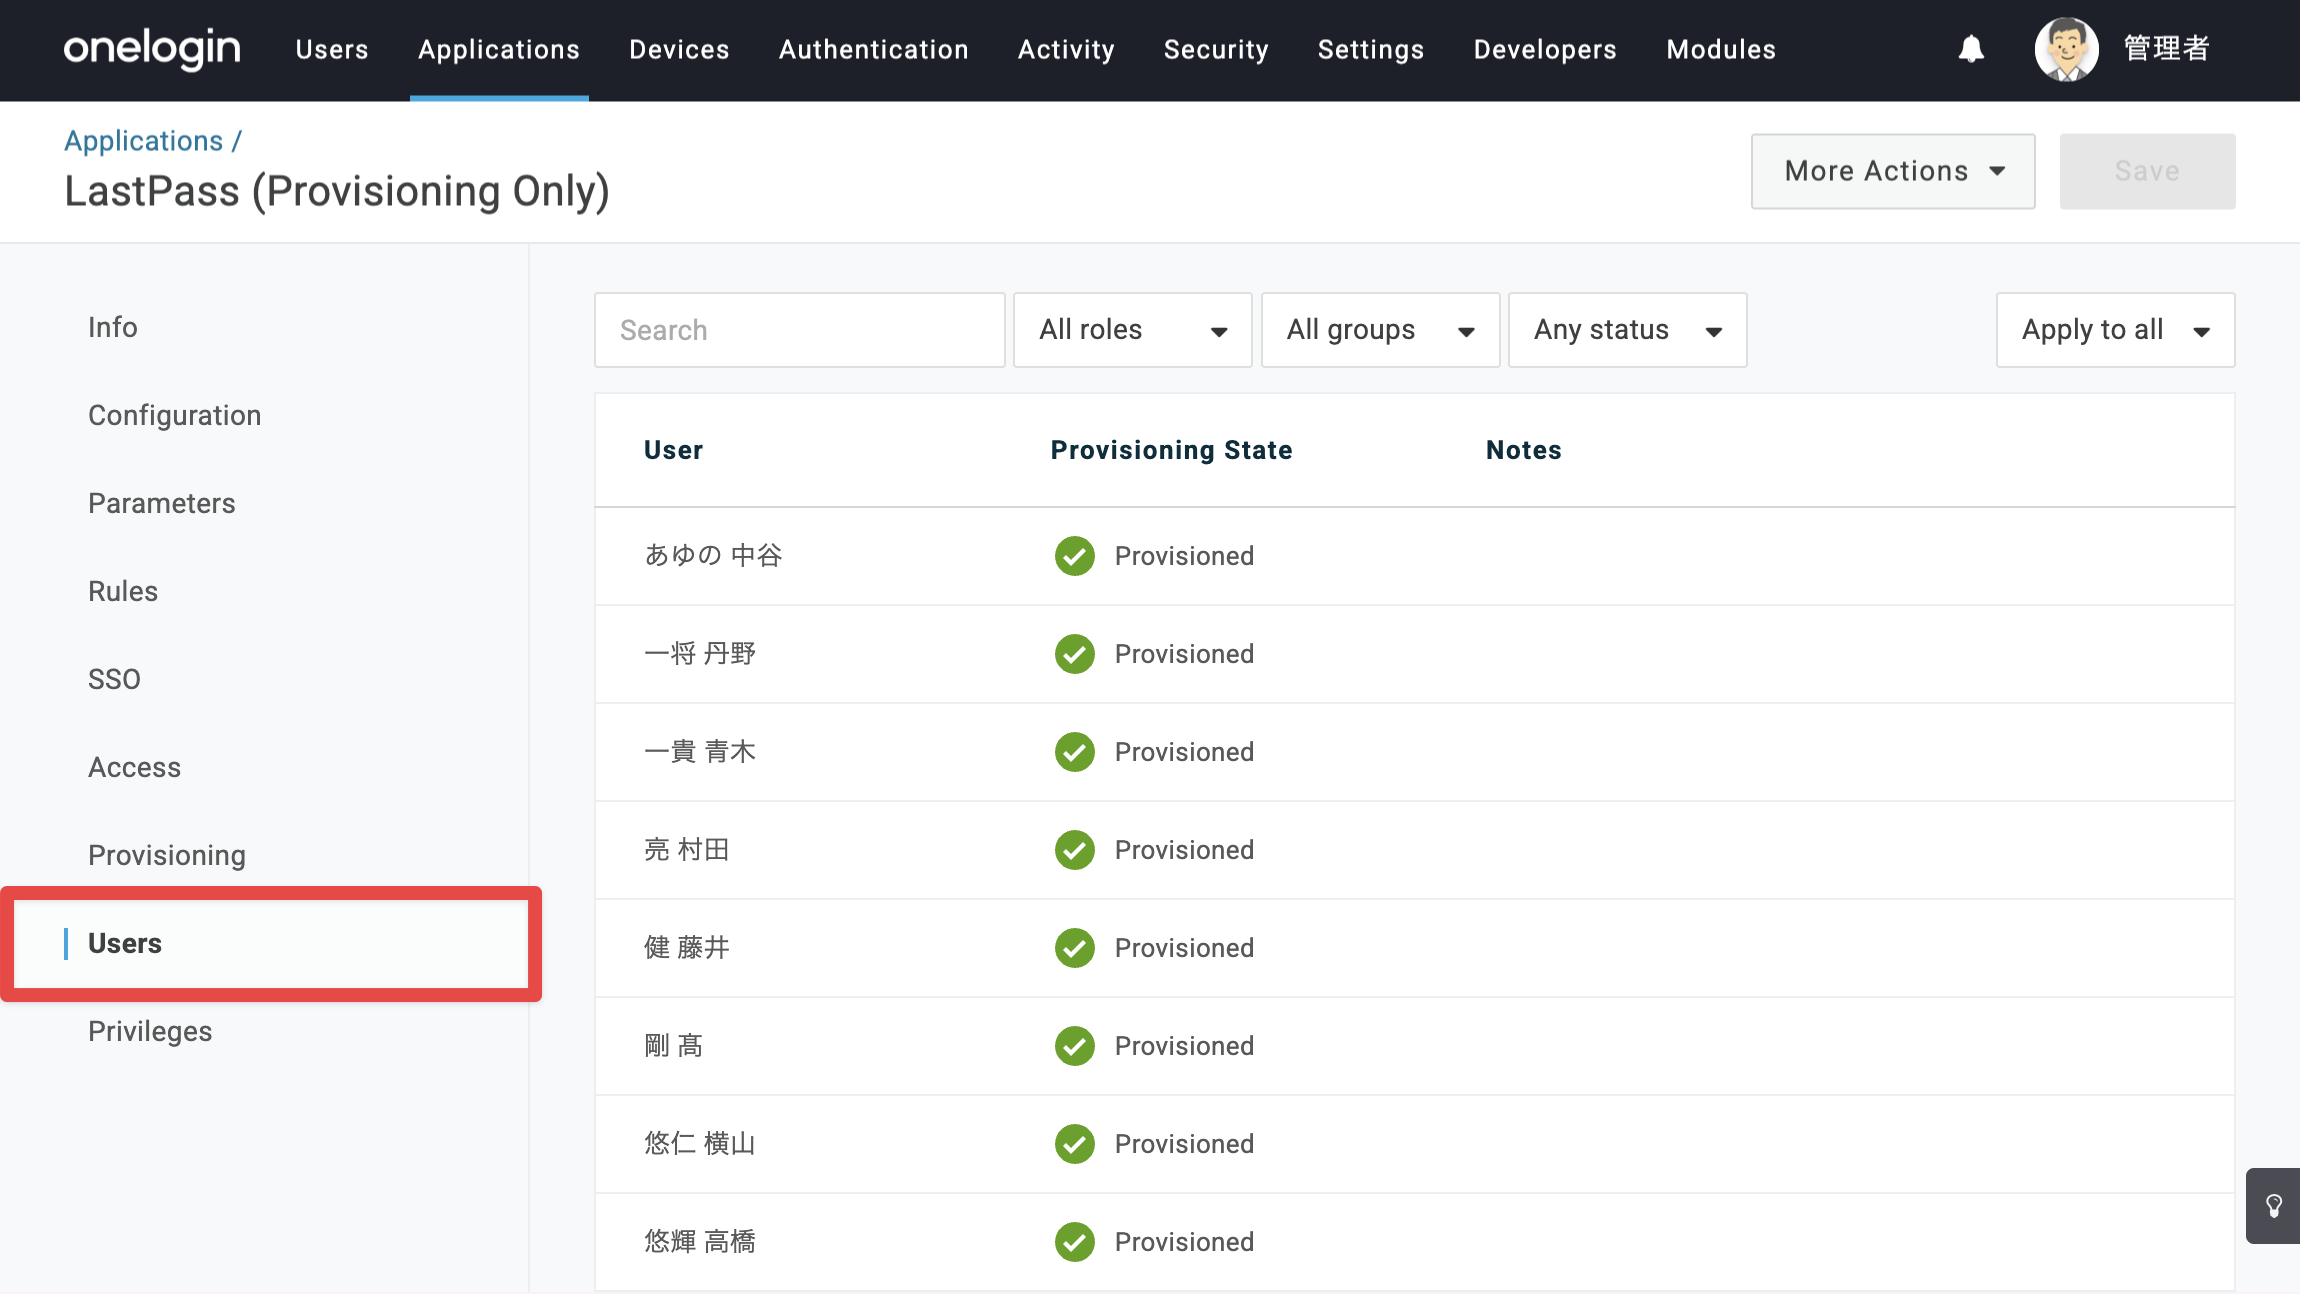
Task: Click green check icon for あゆの 中谷
Action: click(x=1075, y=556)
